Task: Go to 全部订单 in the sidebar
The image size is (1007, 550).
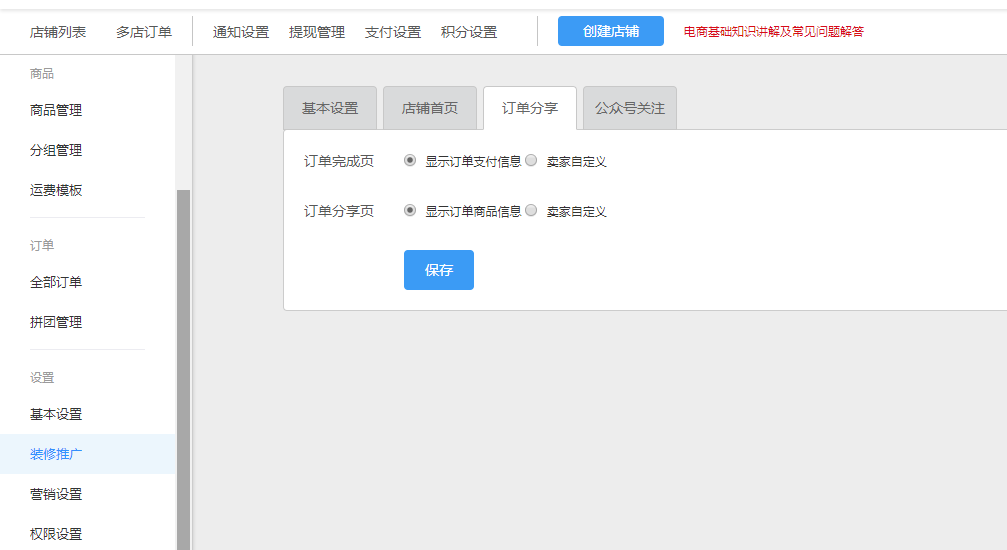Action: coord(56,282)
